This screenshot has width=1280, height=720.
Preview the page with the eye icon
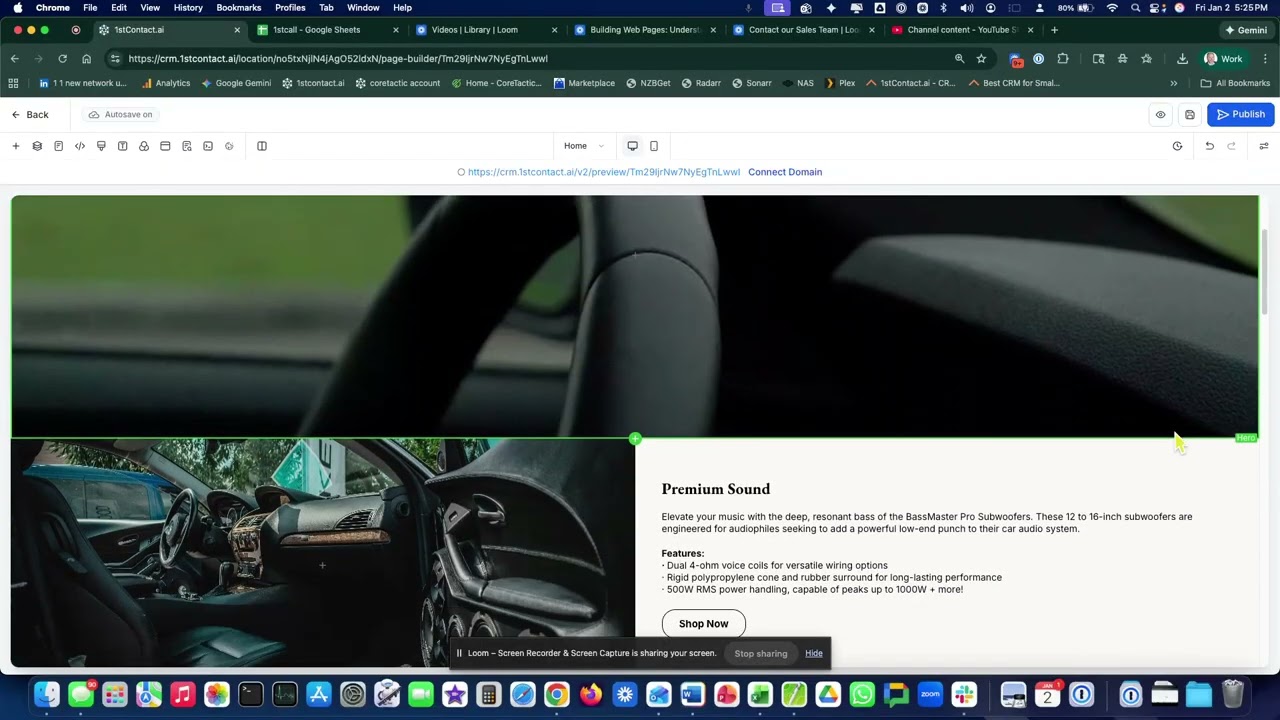click(x=1160, y=115)
